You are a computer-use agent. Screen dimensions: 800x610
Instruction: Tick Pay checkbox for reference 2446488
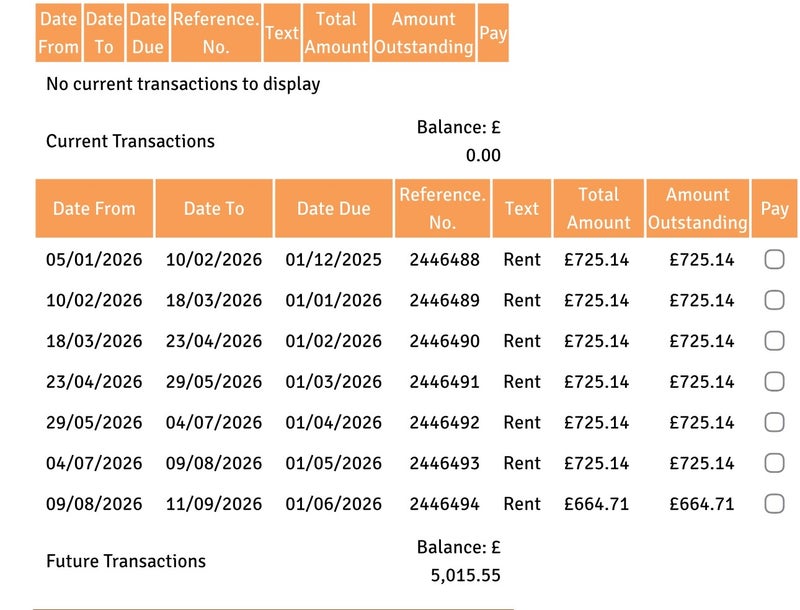(774, 260)
